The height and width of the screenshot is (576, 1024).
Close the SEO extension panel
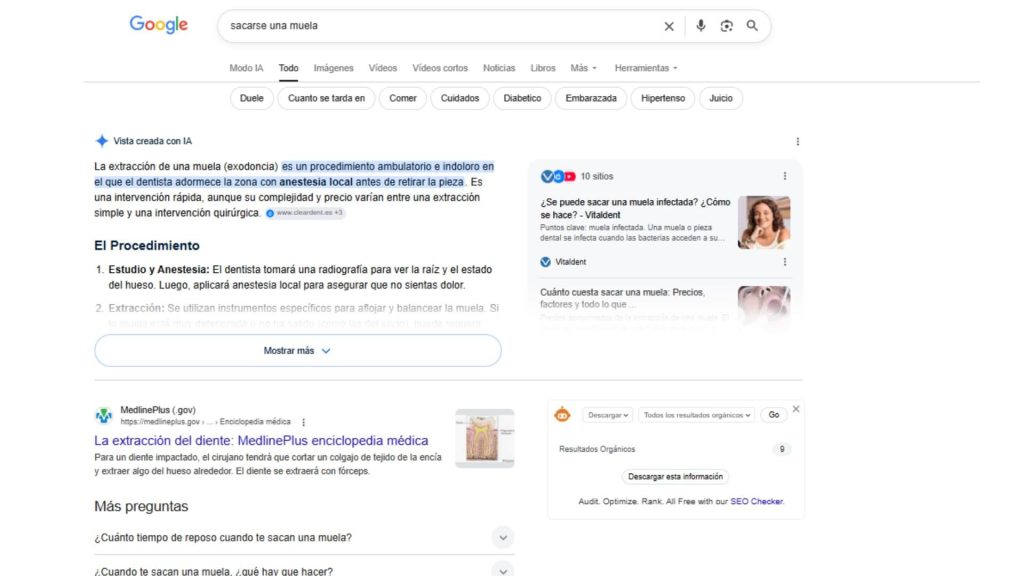click(x=795, y=409)
